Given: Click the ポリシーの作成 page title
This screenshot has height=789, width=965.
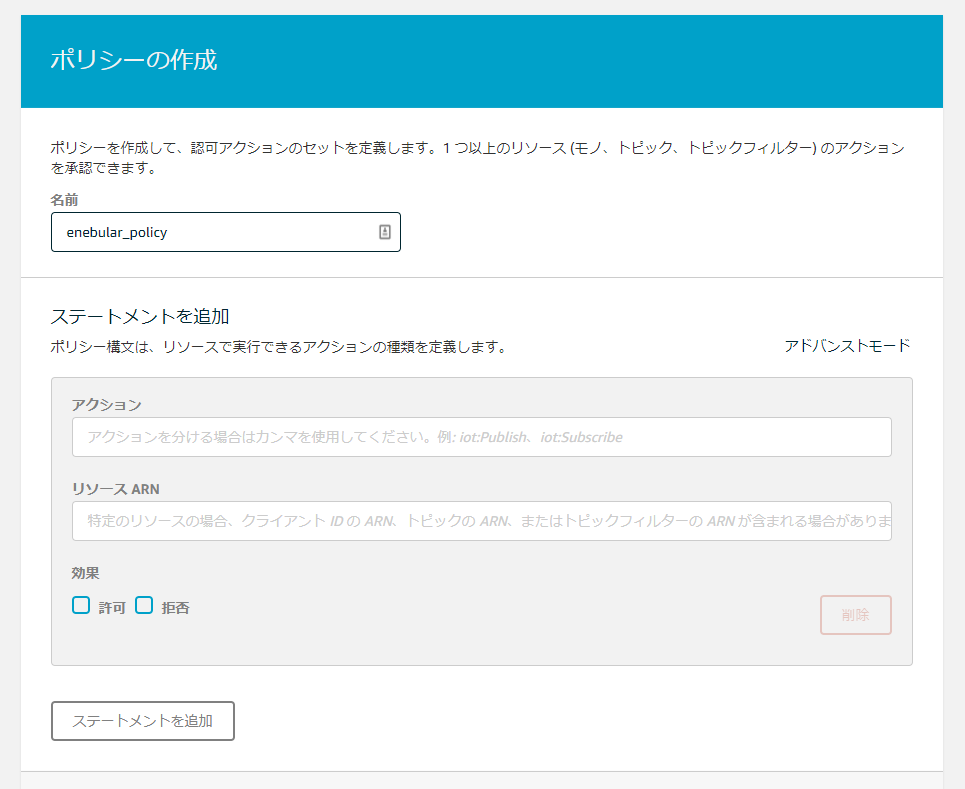Looking at the screenshot, I should (x=133, y=60).
